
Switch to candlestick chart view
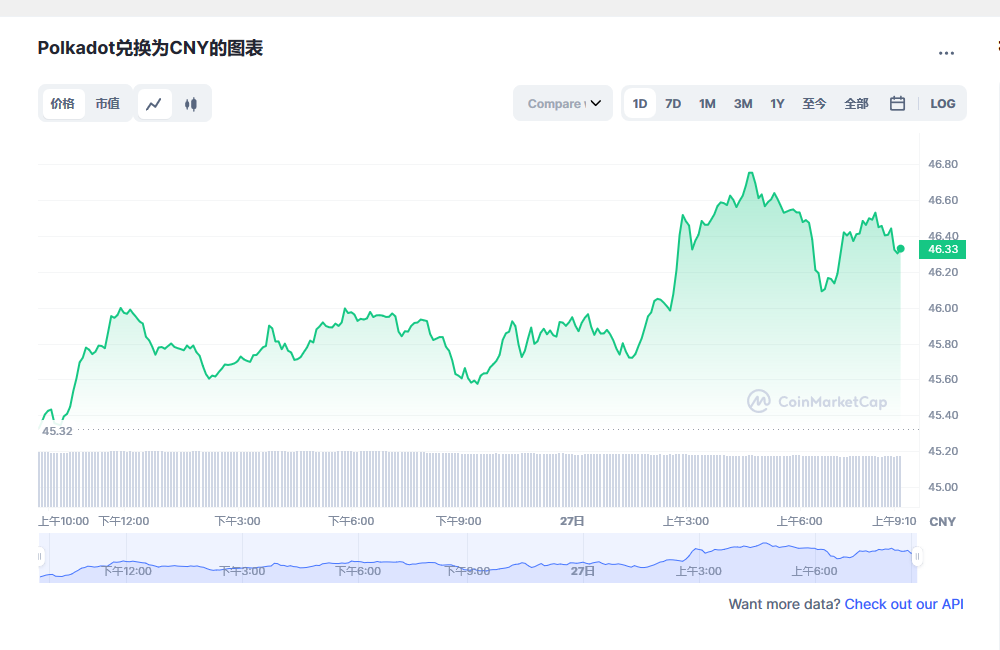click(x=191, y=103)
